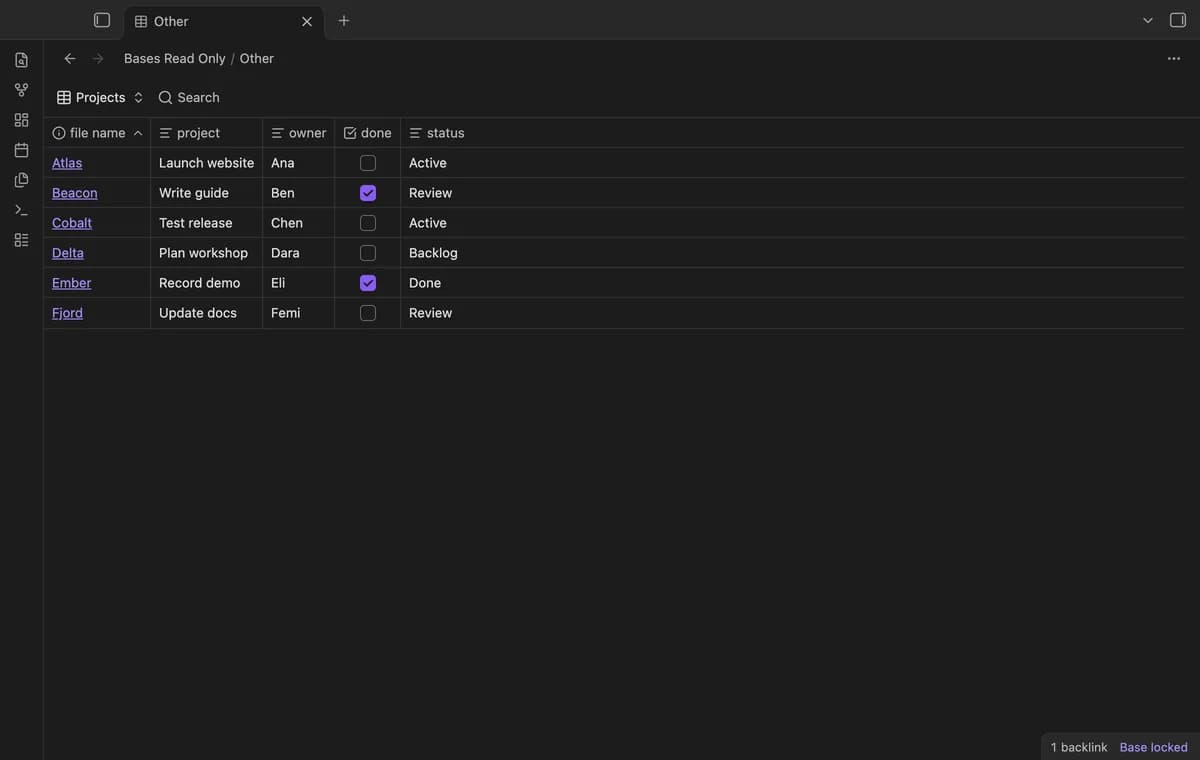Toggle the left sidebar panel icon

[x=102, y=20]
